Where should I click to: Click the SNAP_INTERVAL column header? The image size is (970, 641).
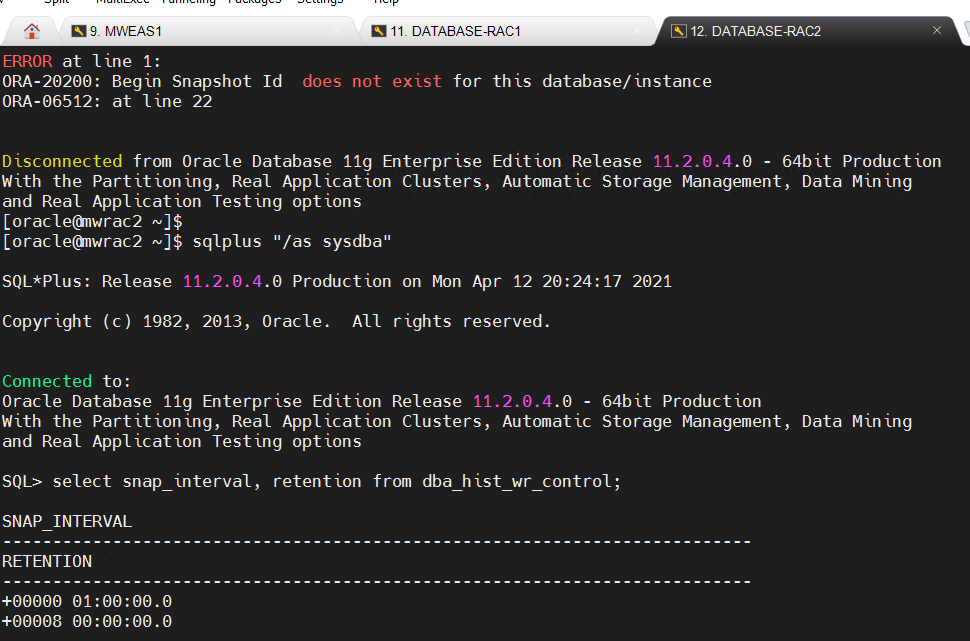coord(67,522)
